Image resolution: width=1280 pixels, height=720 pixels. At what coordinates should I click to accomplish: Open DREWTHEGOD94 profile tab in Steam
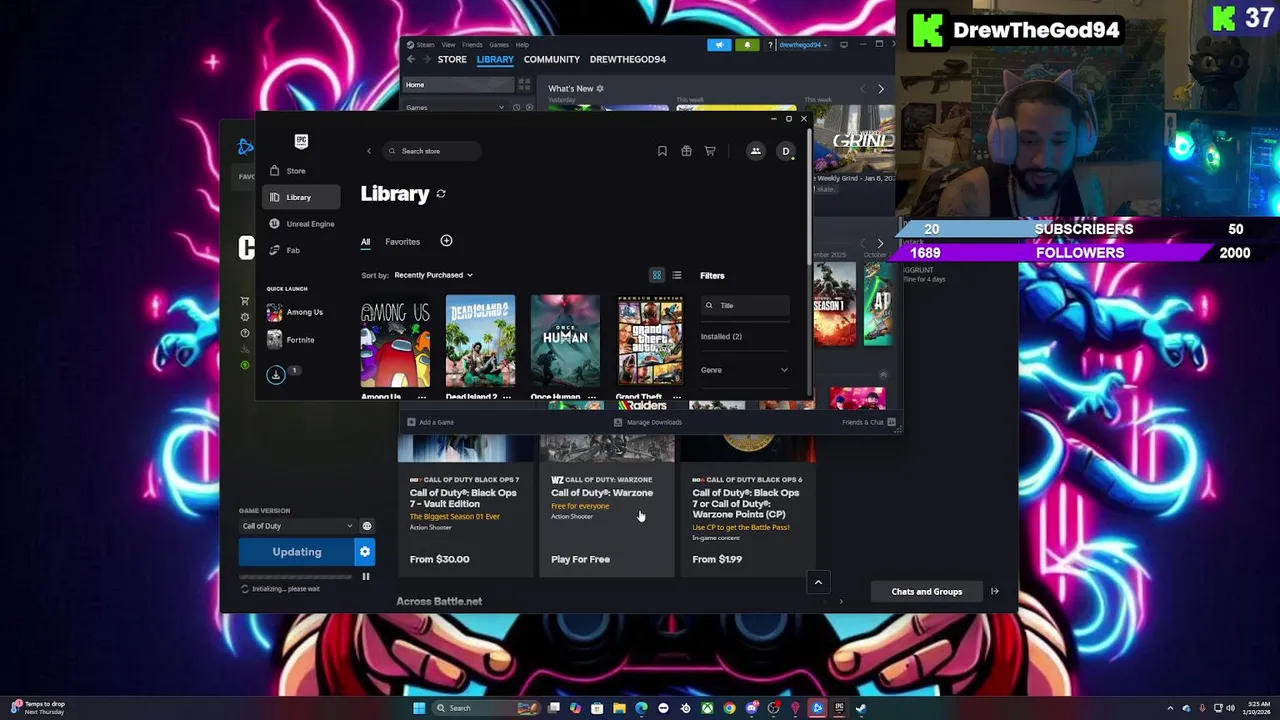click(x=628, y=59)
